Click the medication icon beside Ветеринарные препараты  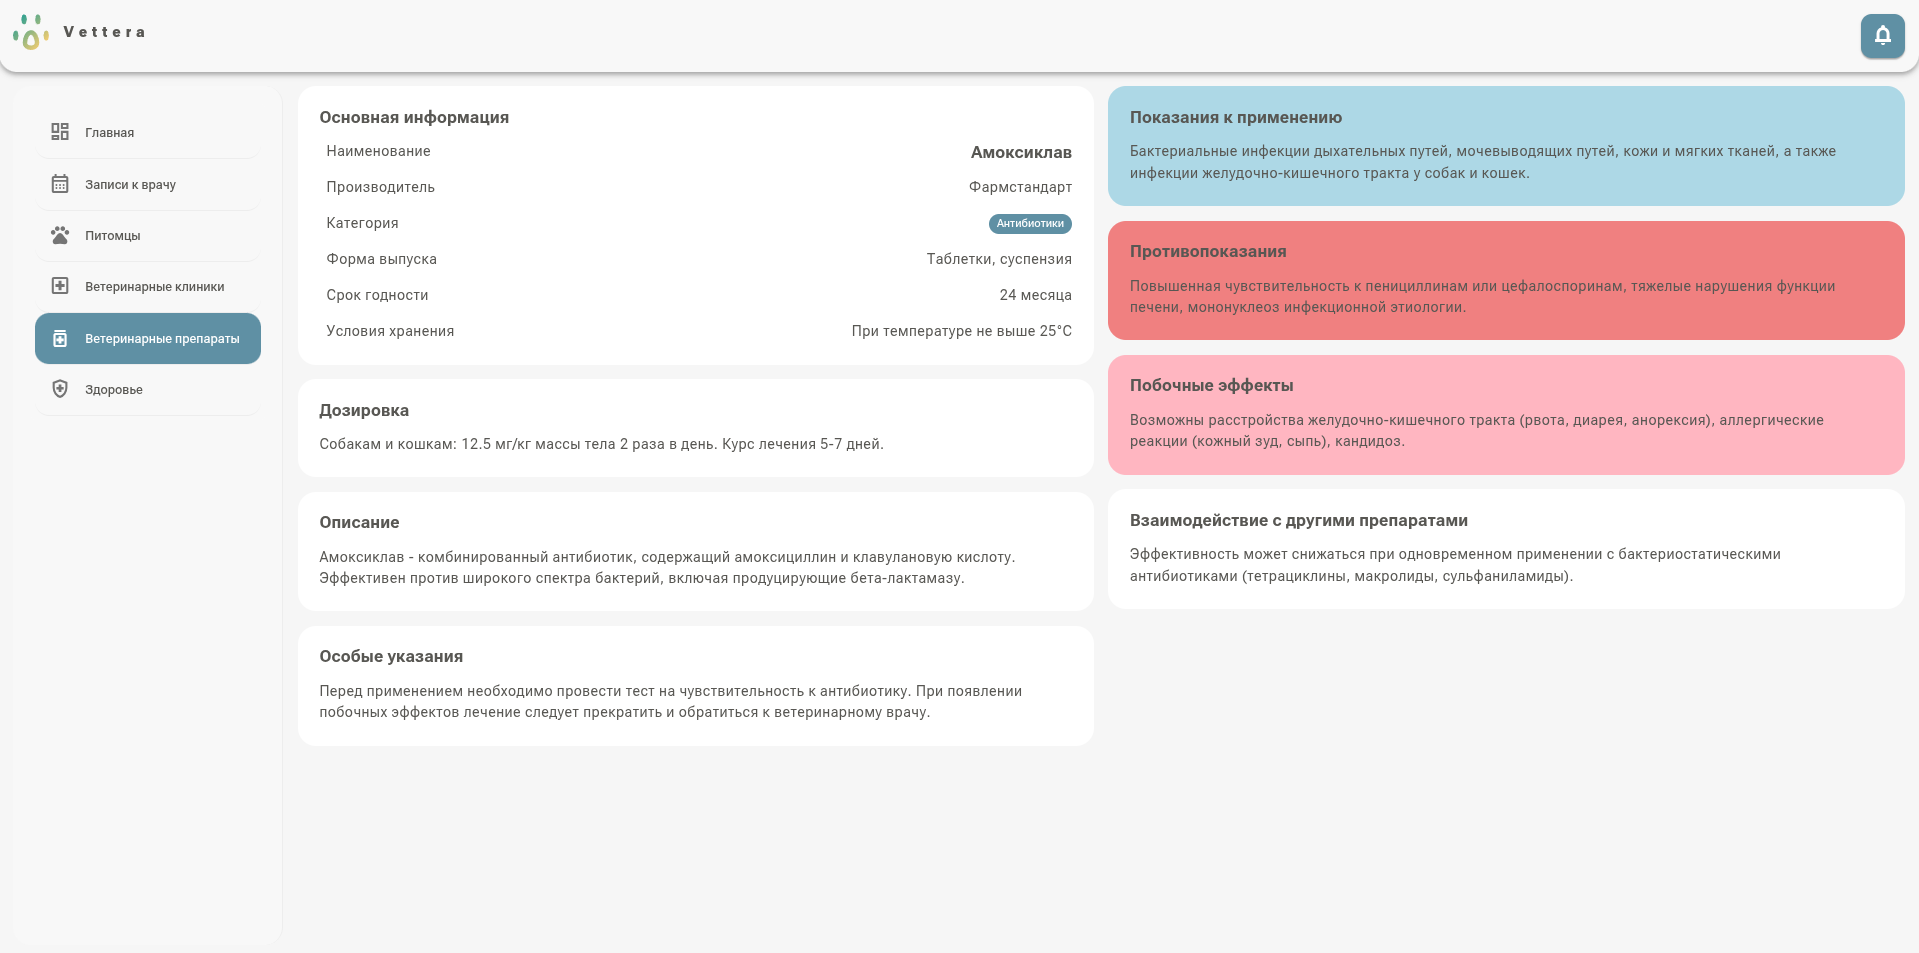60,339
